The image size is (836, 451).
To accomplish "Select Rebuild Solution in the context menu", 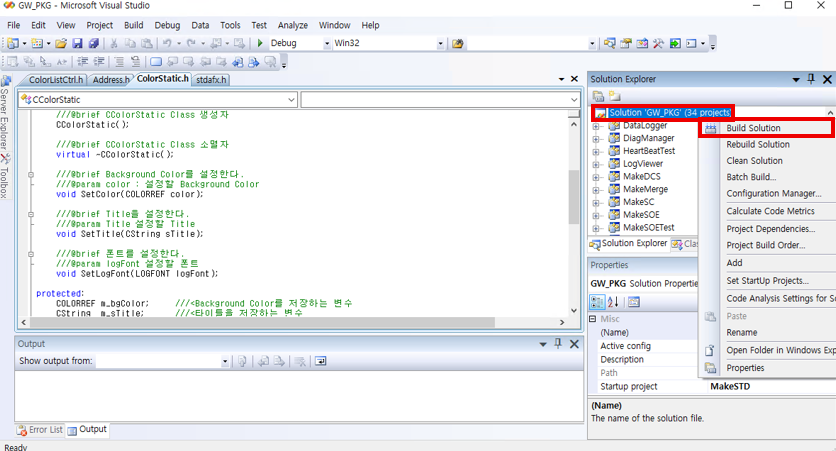I will point(757,144).
